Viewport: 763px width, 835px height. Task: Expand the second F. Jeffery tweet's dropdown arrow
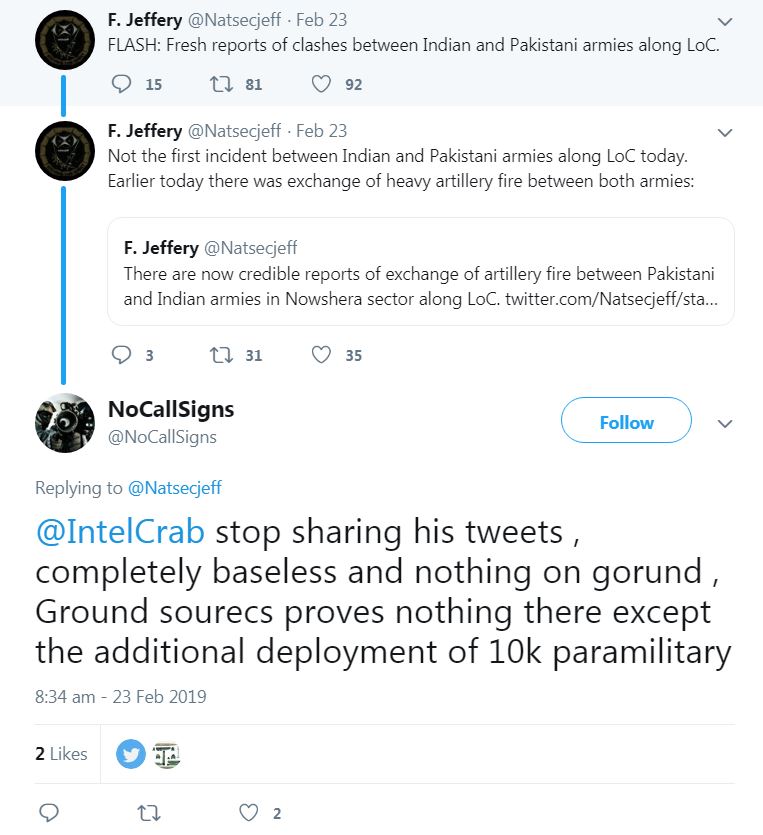(725, 132)
